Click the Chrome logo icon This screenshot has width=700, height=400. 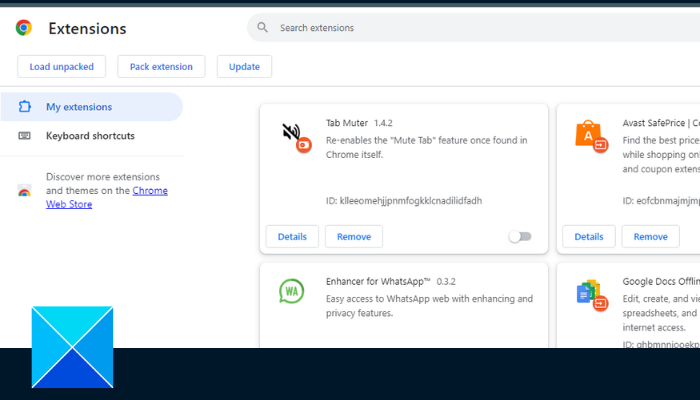coord(23,28)
